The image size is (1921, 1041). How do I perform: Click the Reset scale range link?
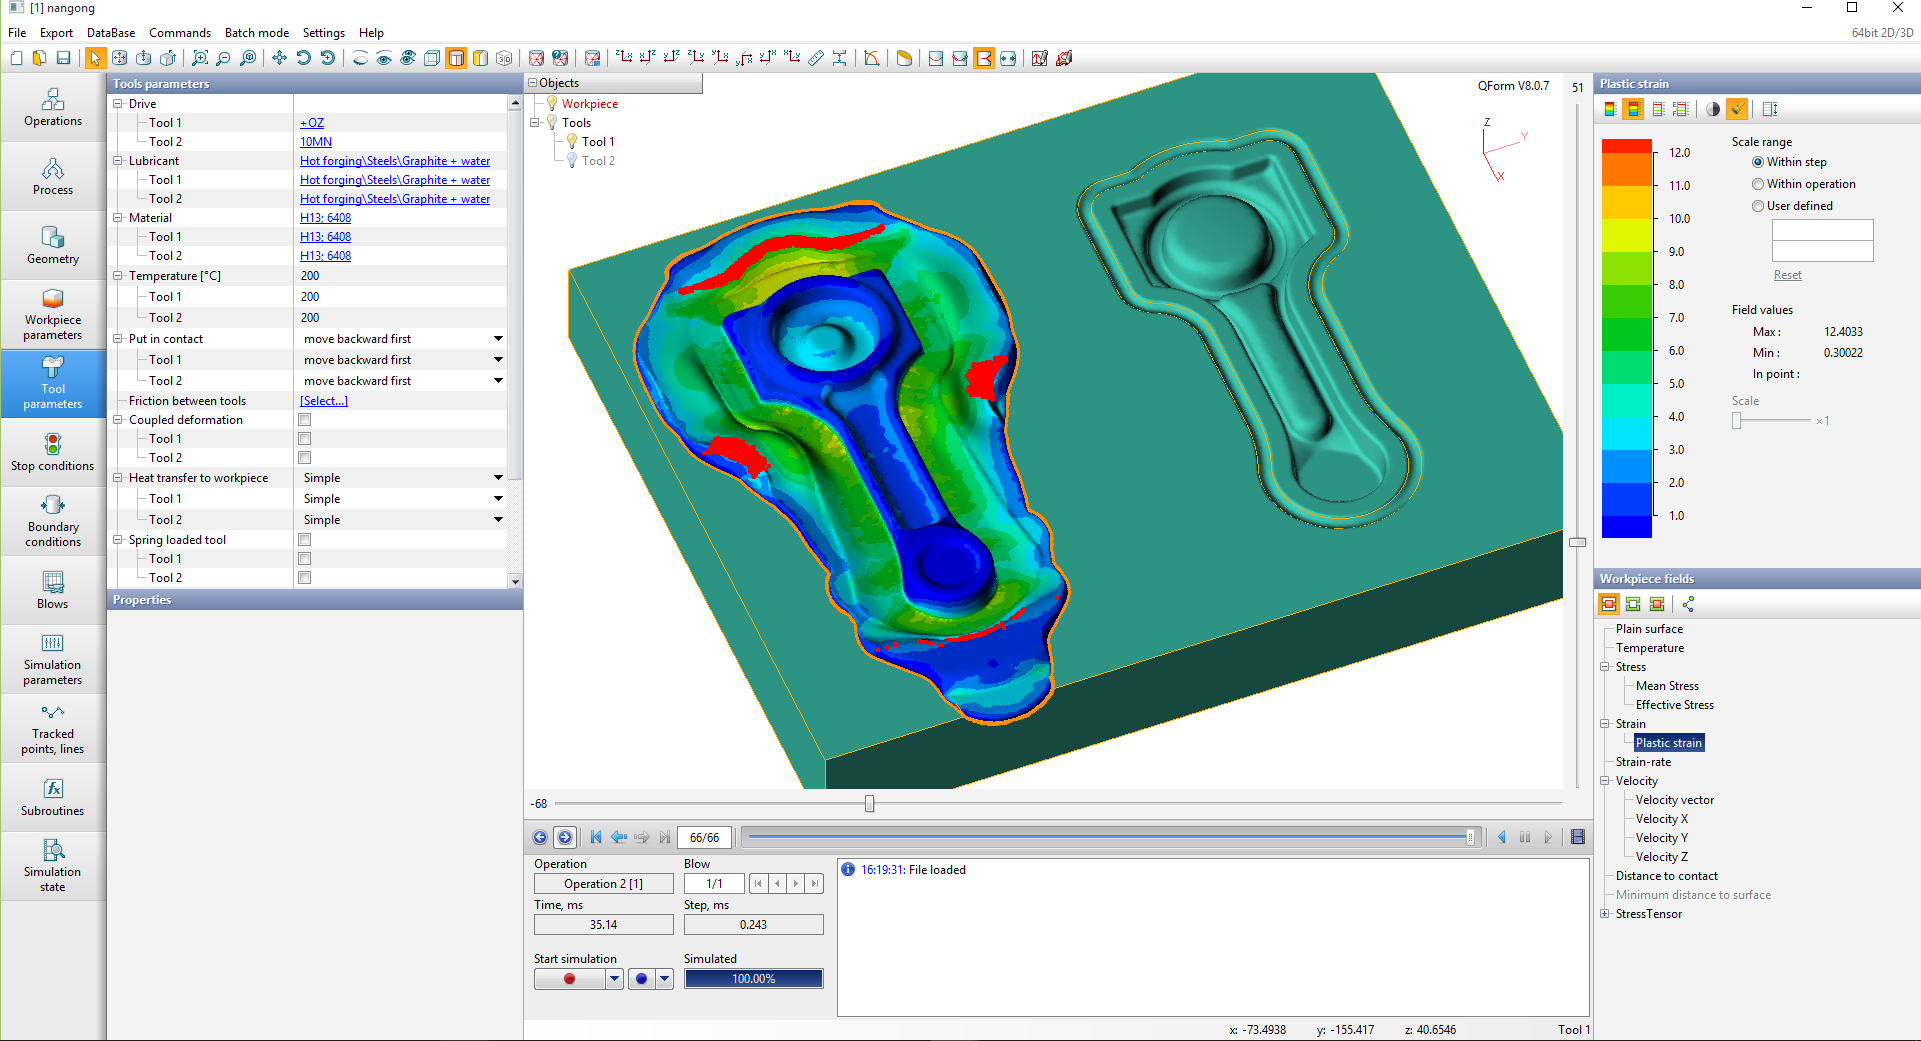1787,275
